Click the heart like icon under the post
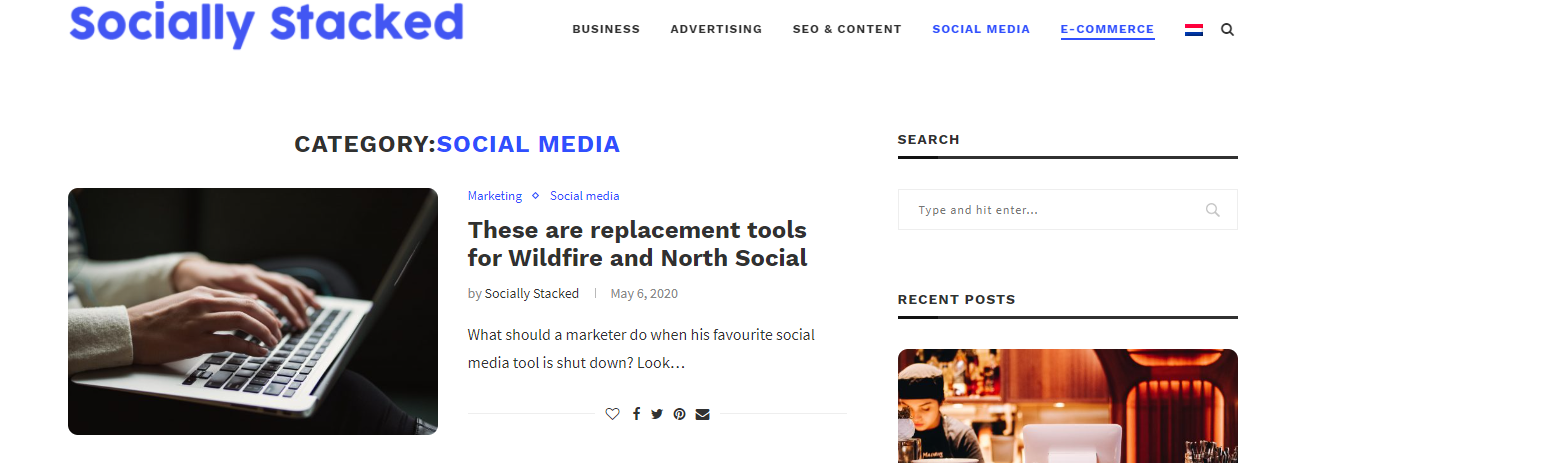1552x463 pixels. 612,414
